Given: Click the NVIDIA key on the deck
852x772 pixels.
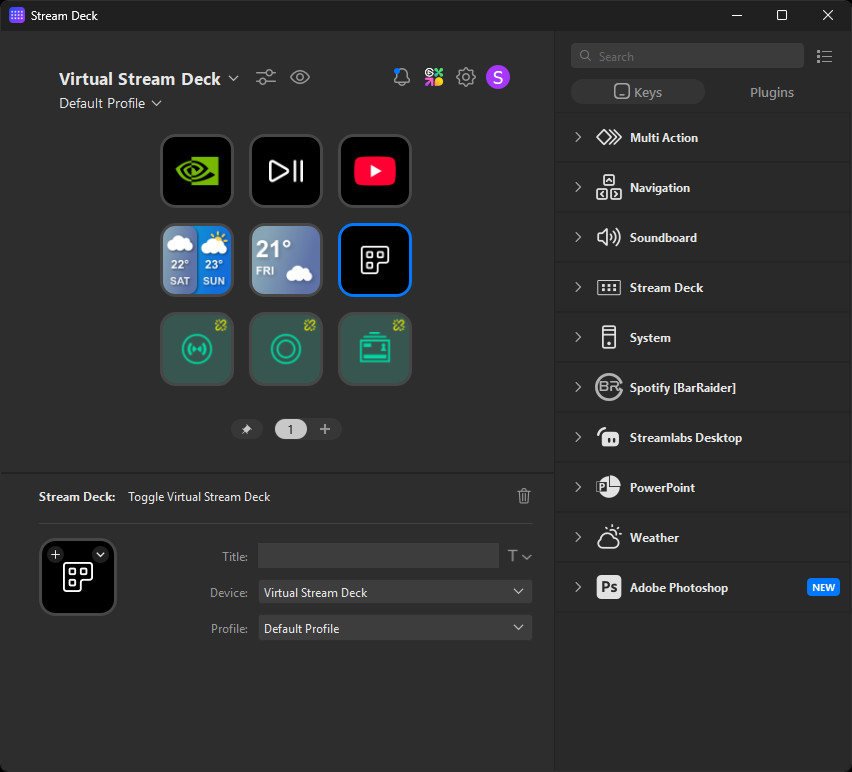Looking at the screenshot, I should (197, 171).
